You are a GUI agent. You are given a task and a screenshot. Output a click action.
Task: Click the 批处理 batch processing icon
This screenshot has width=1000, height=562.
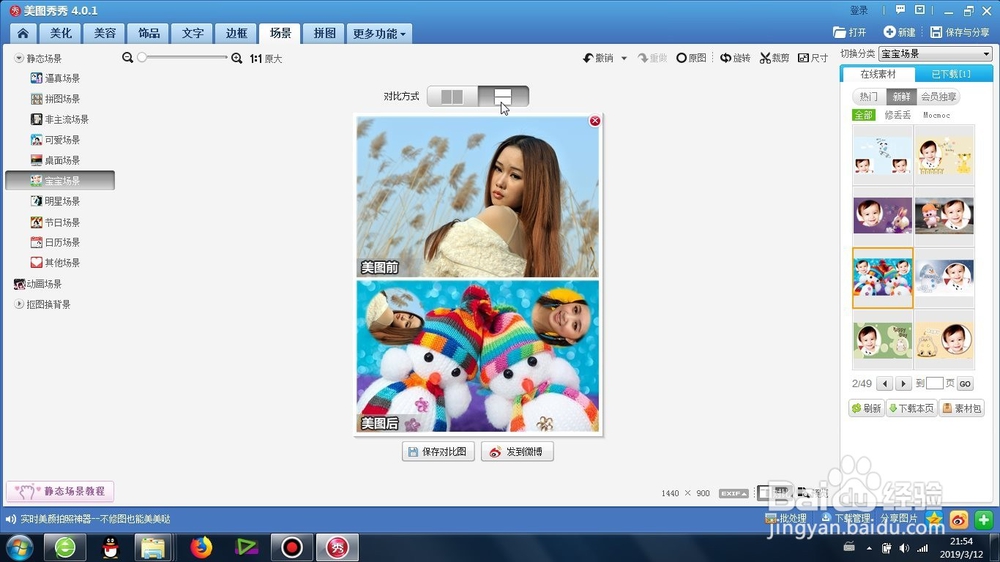pyautogui.click(x=786, y=518)
